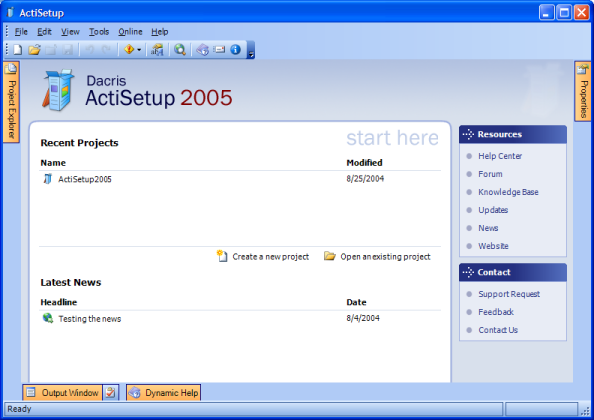This screenshot has width=594, height=420.
Task: Click the disabled Undo arrow icon
Action: click(90, 50)
